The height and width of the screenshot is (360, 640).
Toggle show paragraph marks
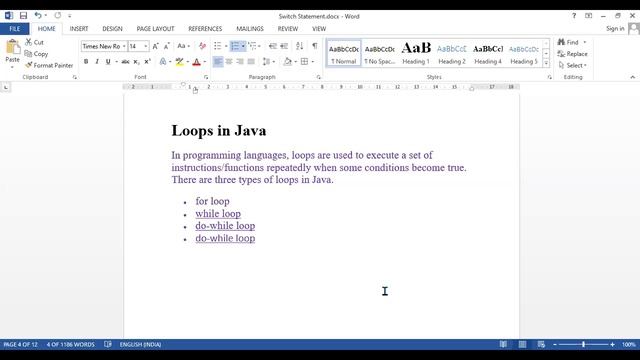pos(315,46)
